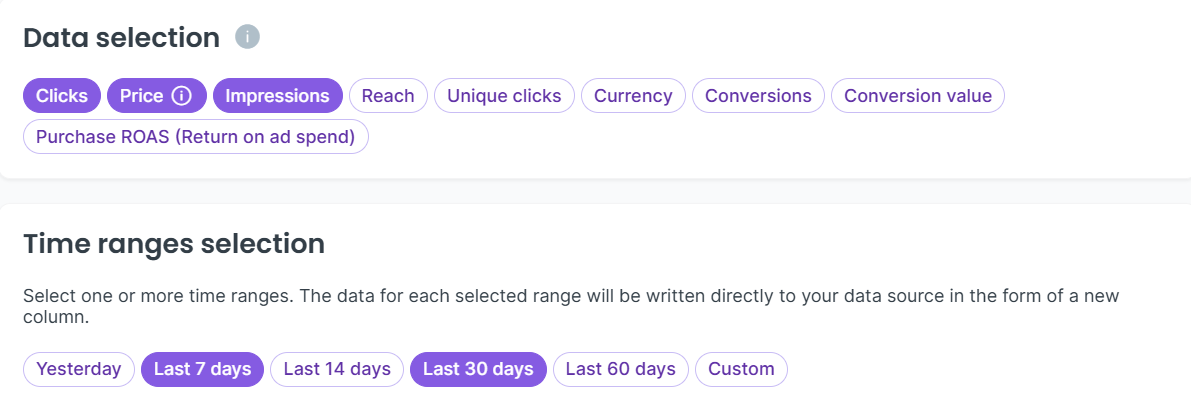Click the Time ranges selection heading
This screenshot has width=1191, height=405.
(x=174, y=244)
